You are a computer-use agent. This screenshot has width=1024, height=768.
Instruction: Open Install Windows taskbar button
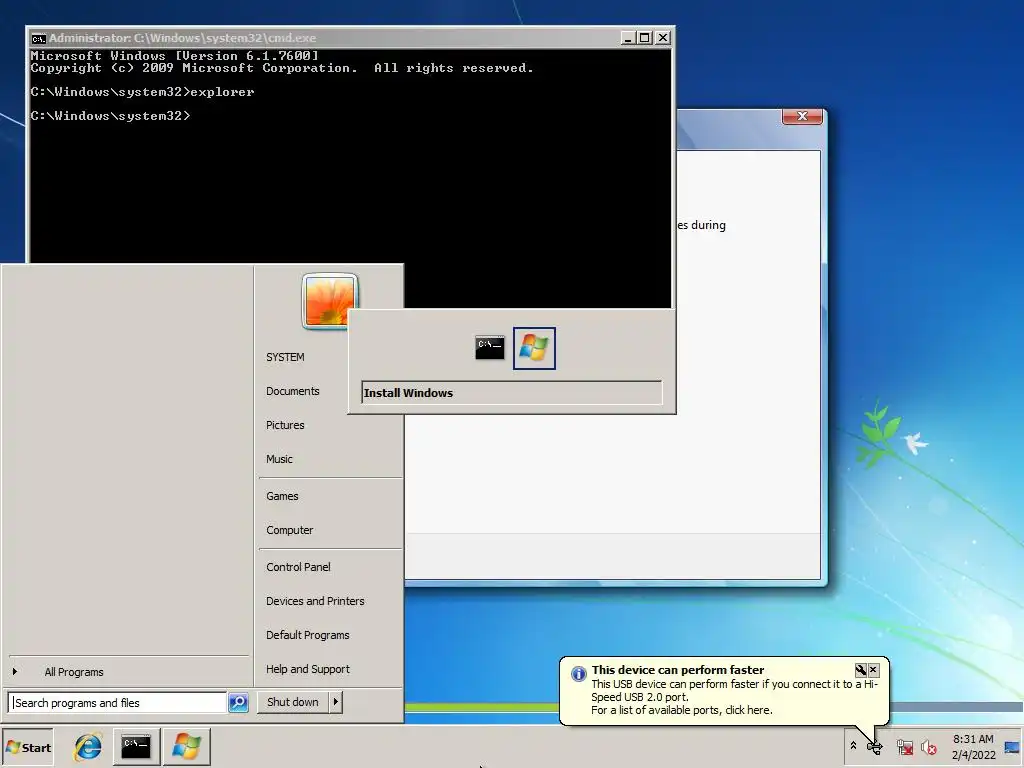[x=186, y=746]
